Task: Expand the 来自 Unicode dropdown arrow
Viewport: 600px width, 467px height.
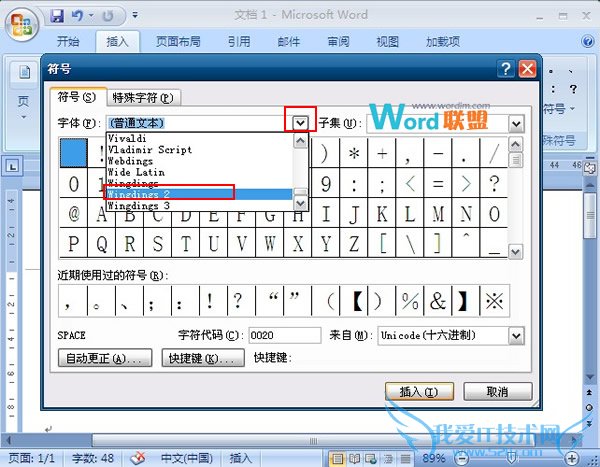Action: tap(516, 336)
